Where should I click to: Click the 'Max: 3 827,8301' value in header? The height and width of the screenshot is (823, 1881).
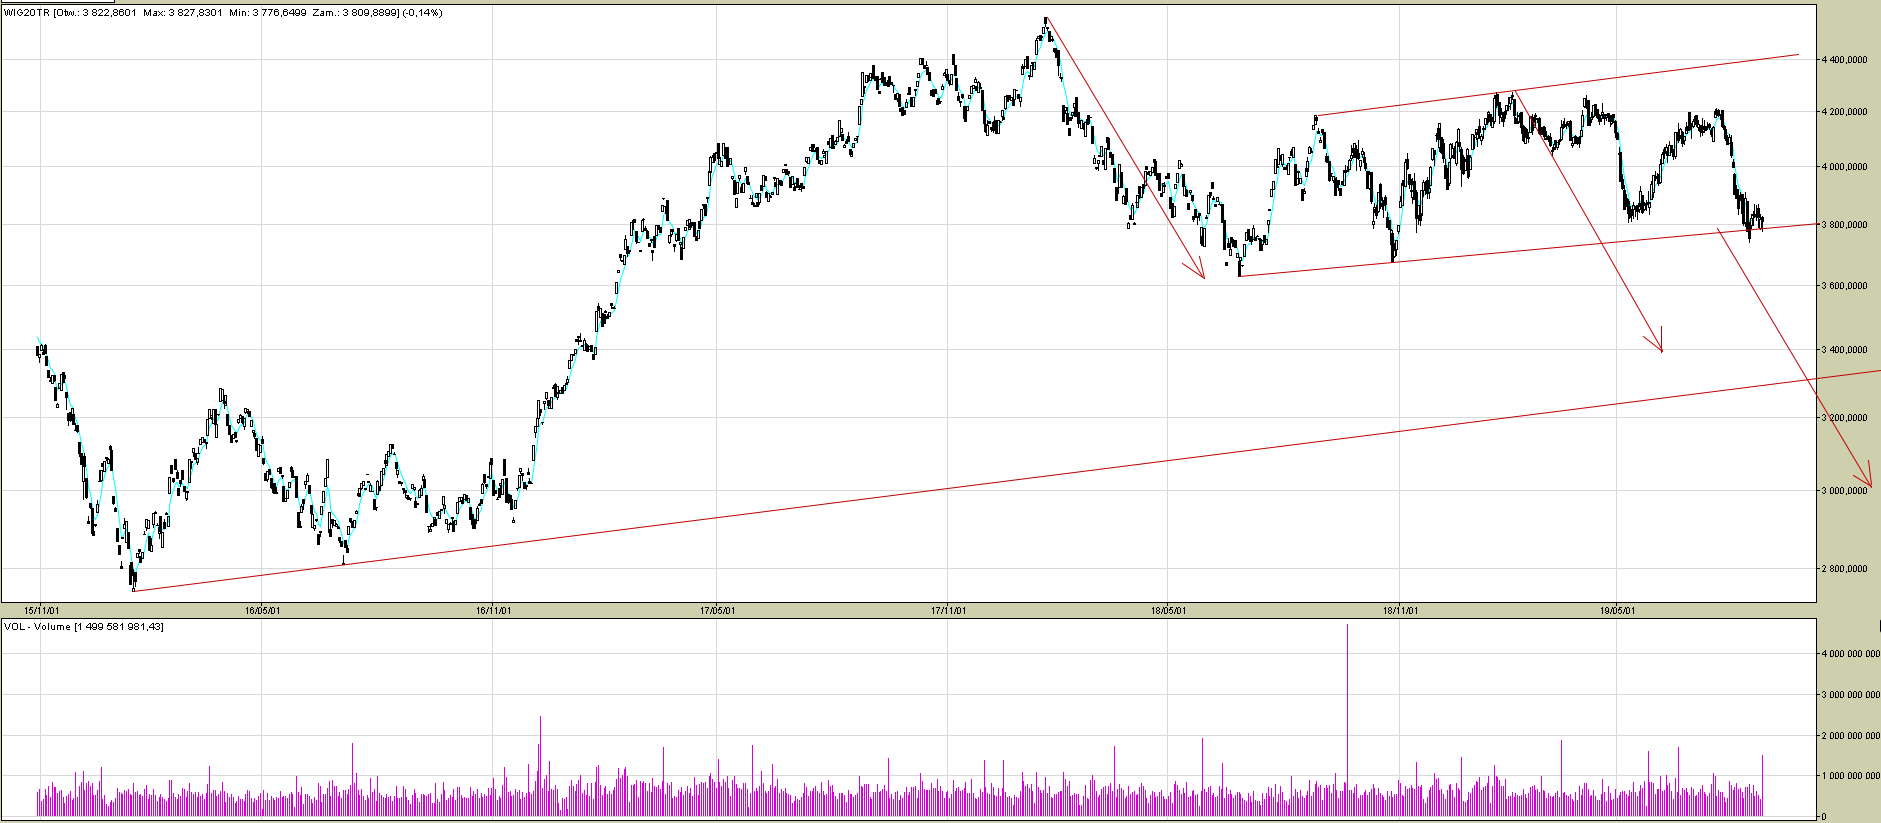tap(182, 13)
